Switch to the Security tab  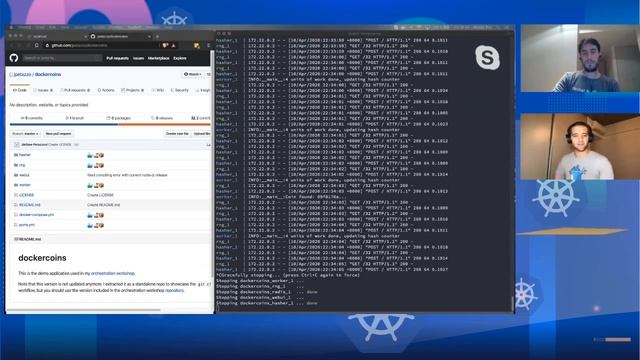(x=180, y=90)
